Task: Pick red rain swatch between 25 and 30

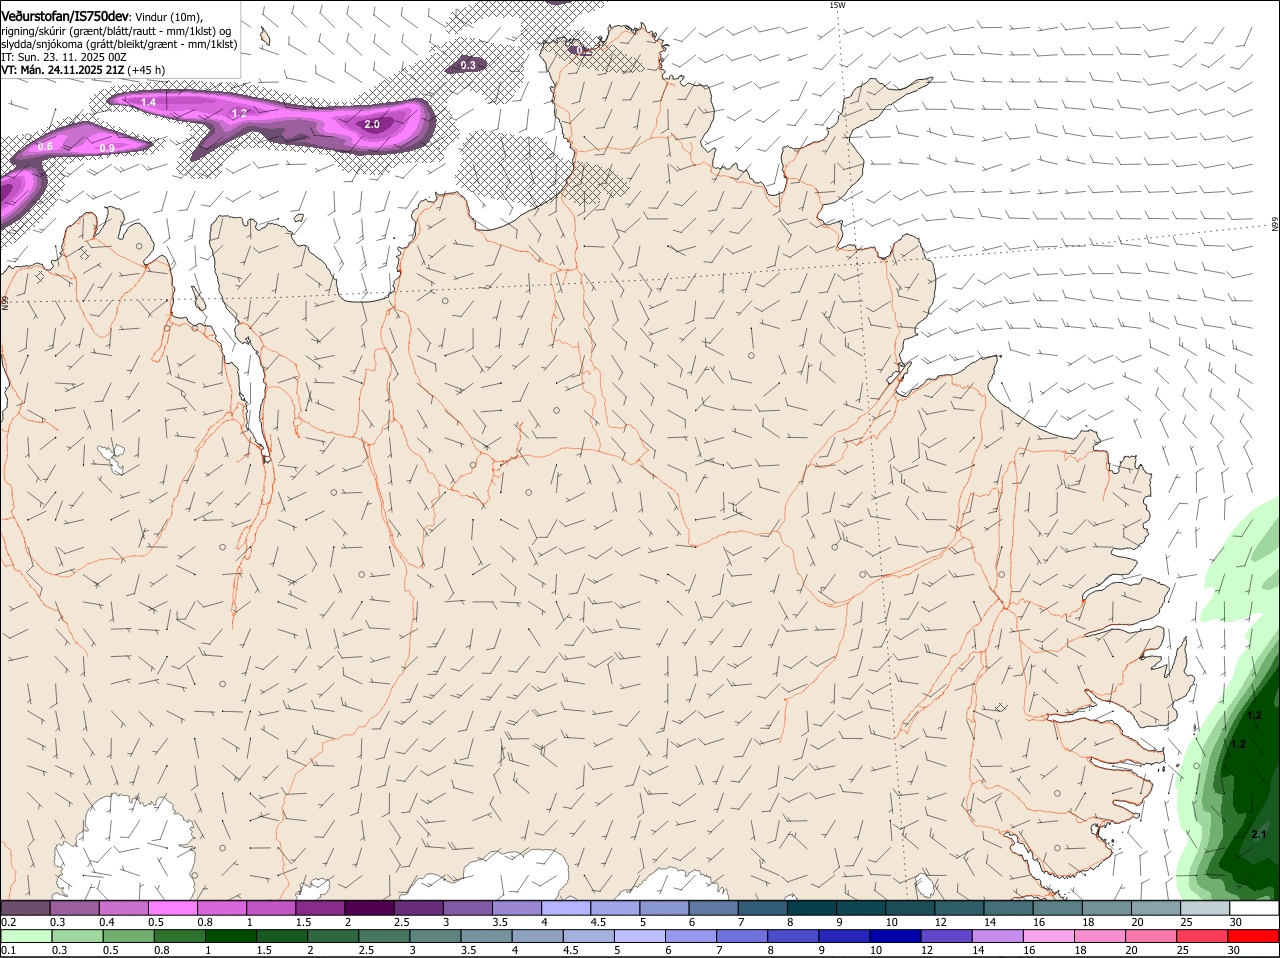Action: [1204, 936]
